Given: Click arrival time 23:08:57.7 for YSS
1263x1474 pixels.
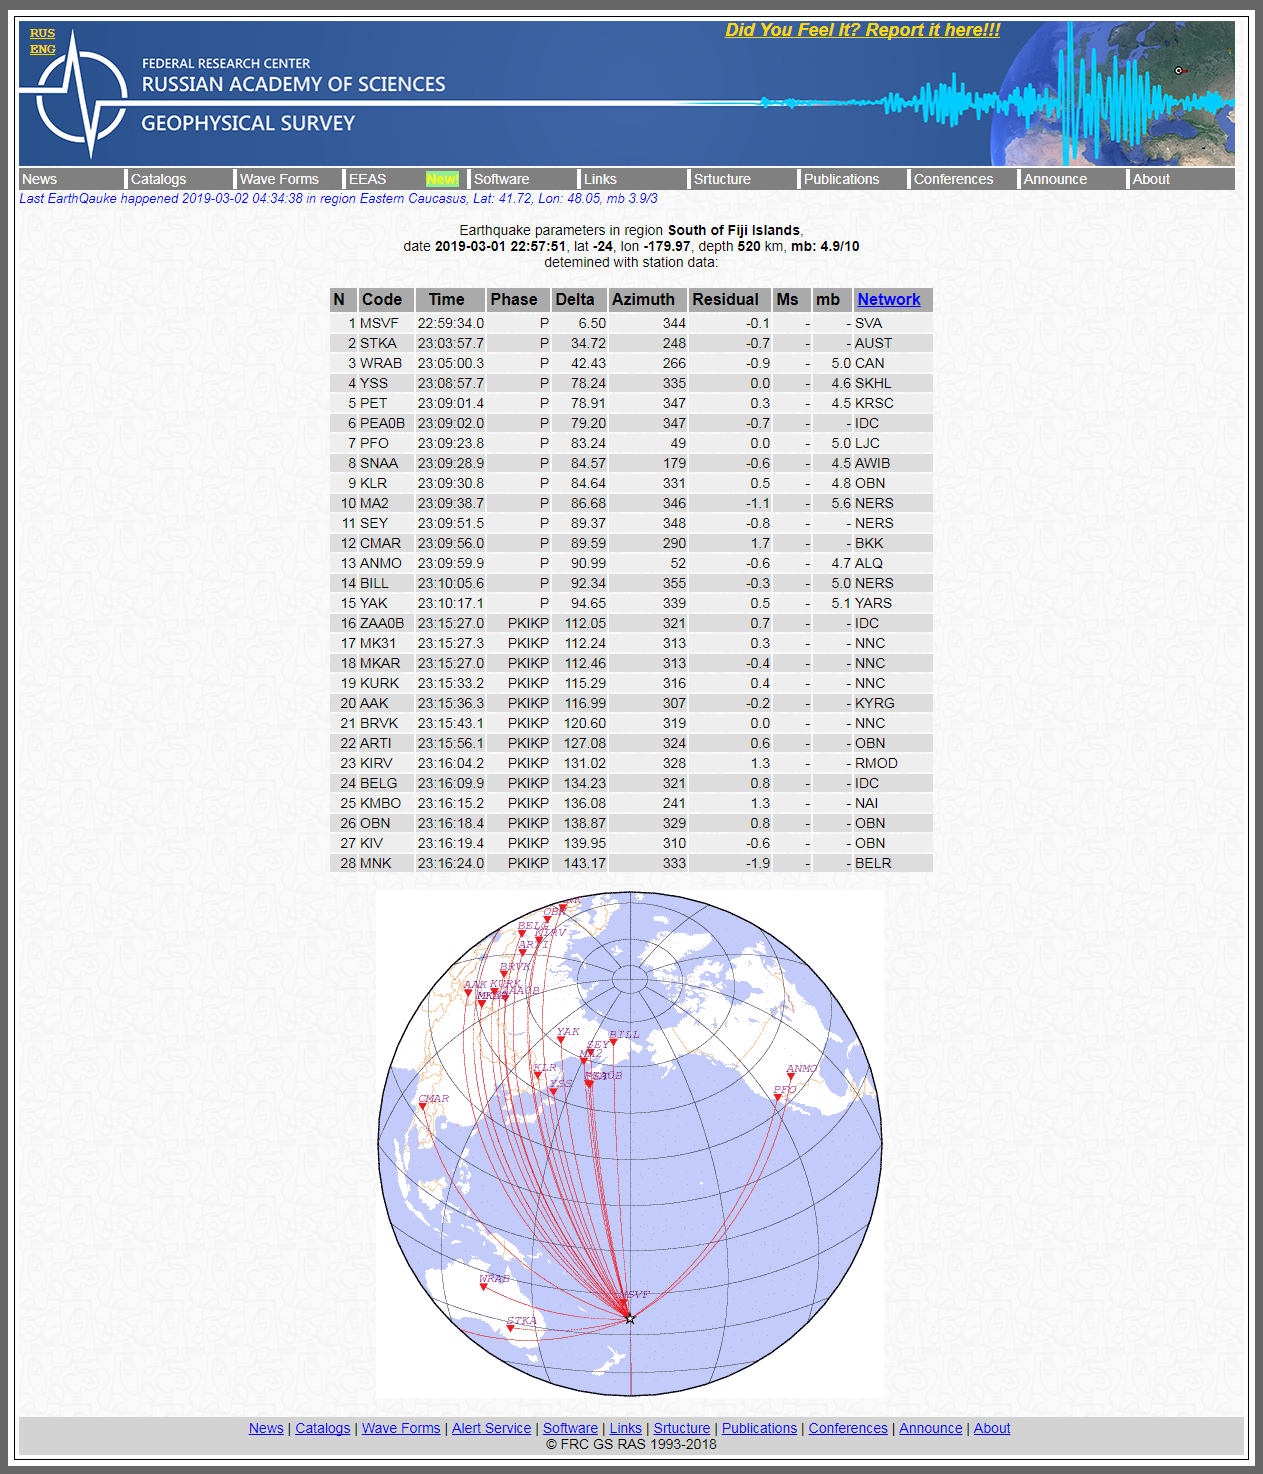Looking at the screenshot, I should [x=451, y=383].
